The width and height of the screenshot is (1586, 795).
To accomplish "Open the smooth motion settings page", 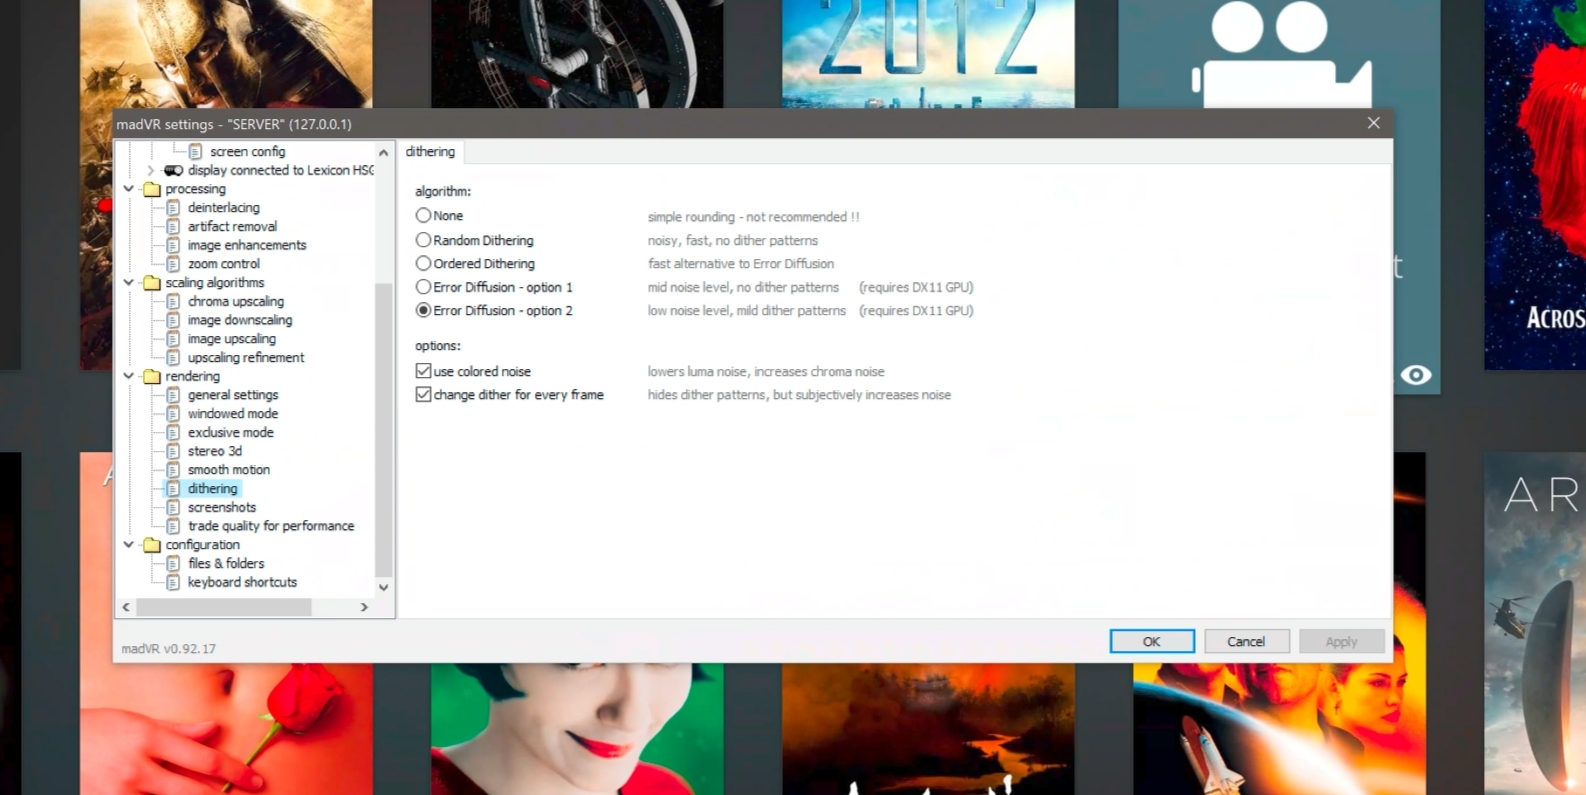I will [229, 470].
